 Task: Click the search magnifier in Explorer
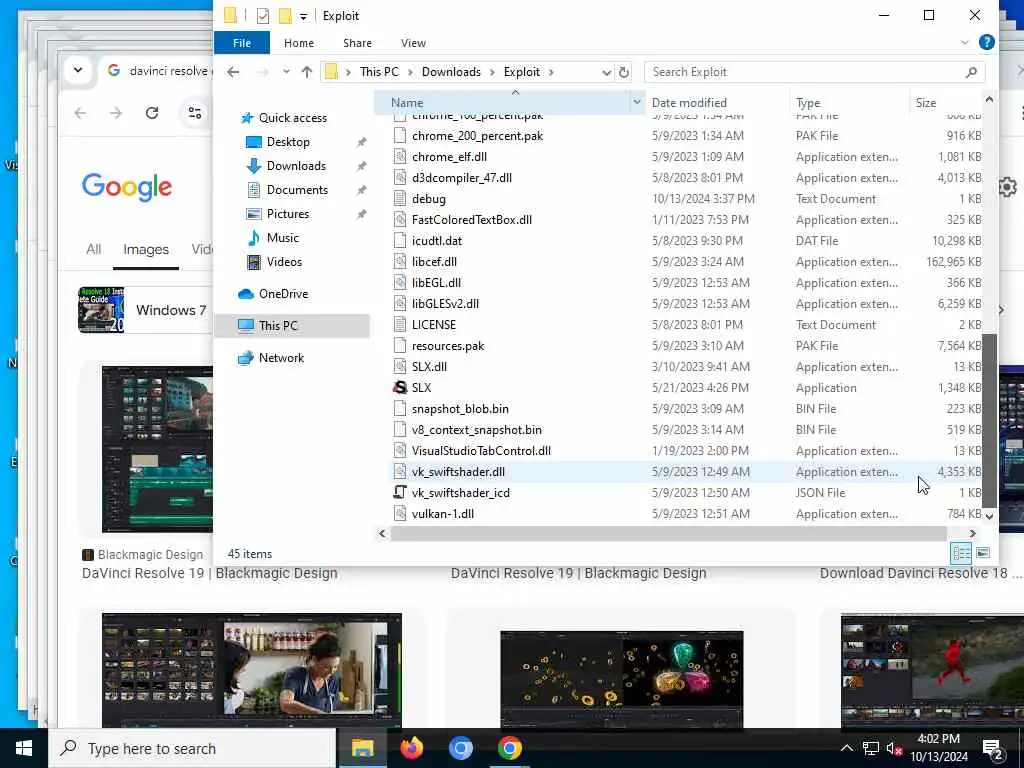tap(971, 72)
